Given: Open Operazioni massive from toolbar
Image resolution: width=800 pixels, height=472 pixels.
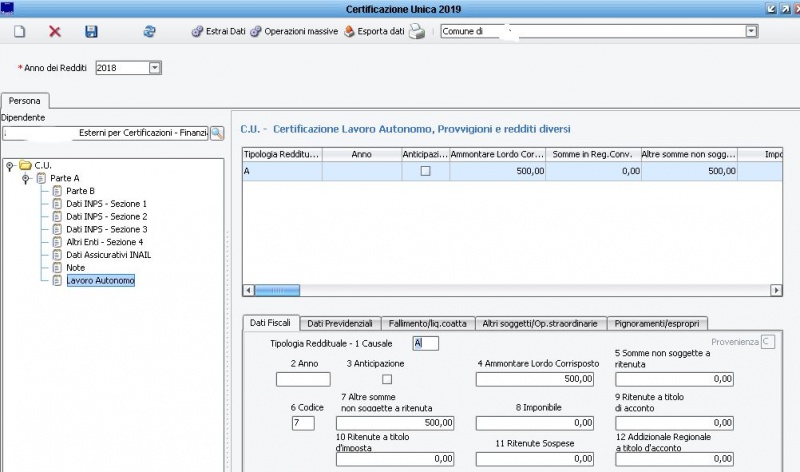Looking at the screenshot, I should pyautogui.click(x=294, y=32).
